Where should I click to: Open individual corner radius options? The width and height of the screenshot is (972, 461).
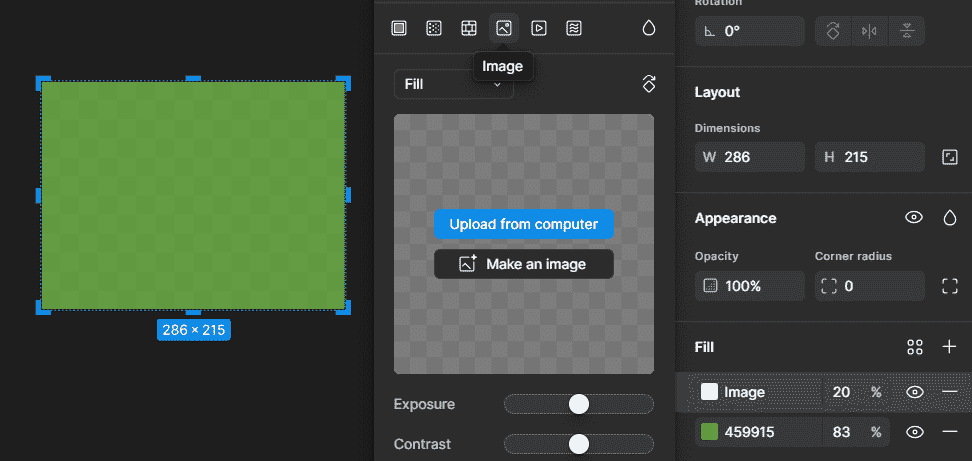[x=950, y=286]
